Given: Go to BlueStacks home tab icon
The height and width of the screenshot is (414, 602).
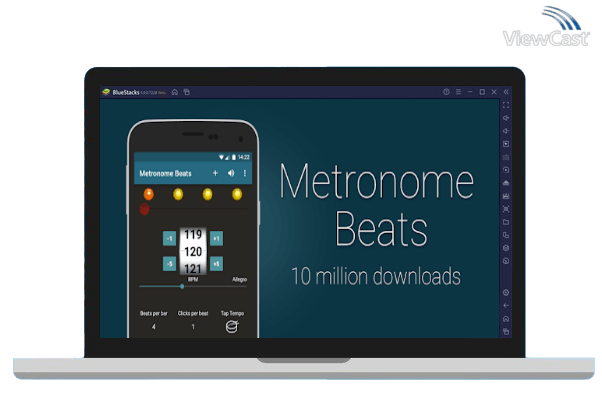Looking at the screenshot, I should pyautogui.click(x=175, y=92).
